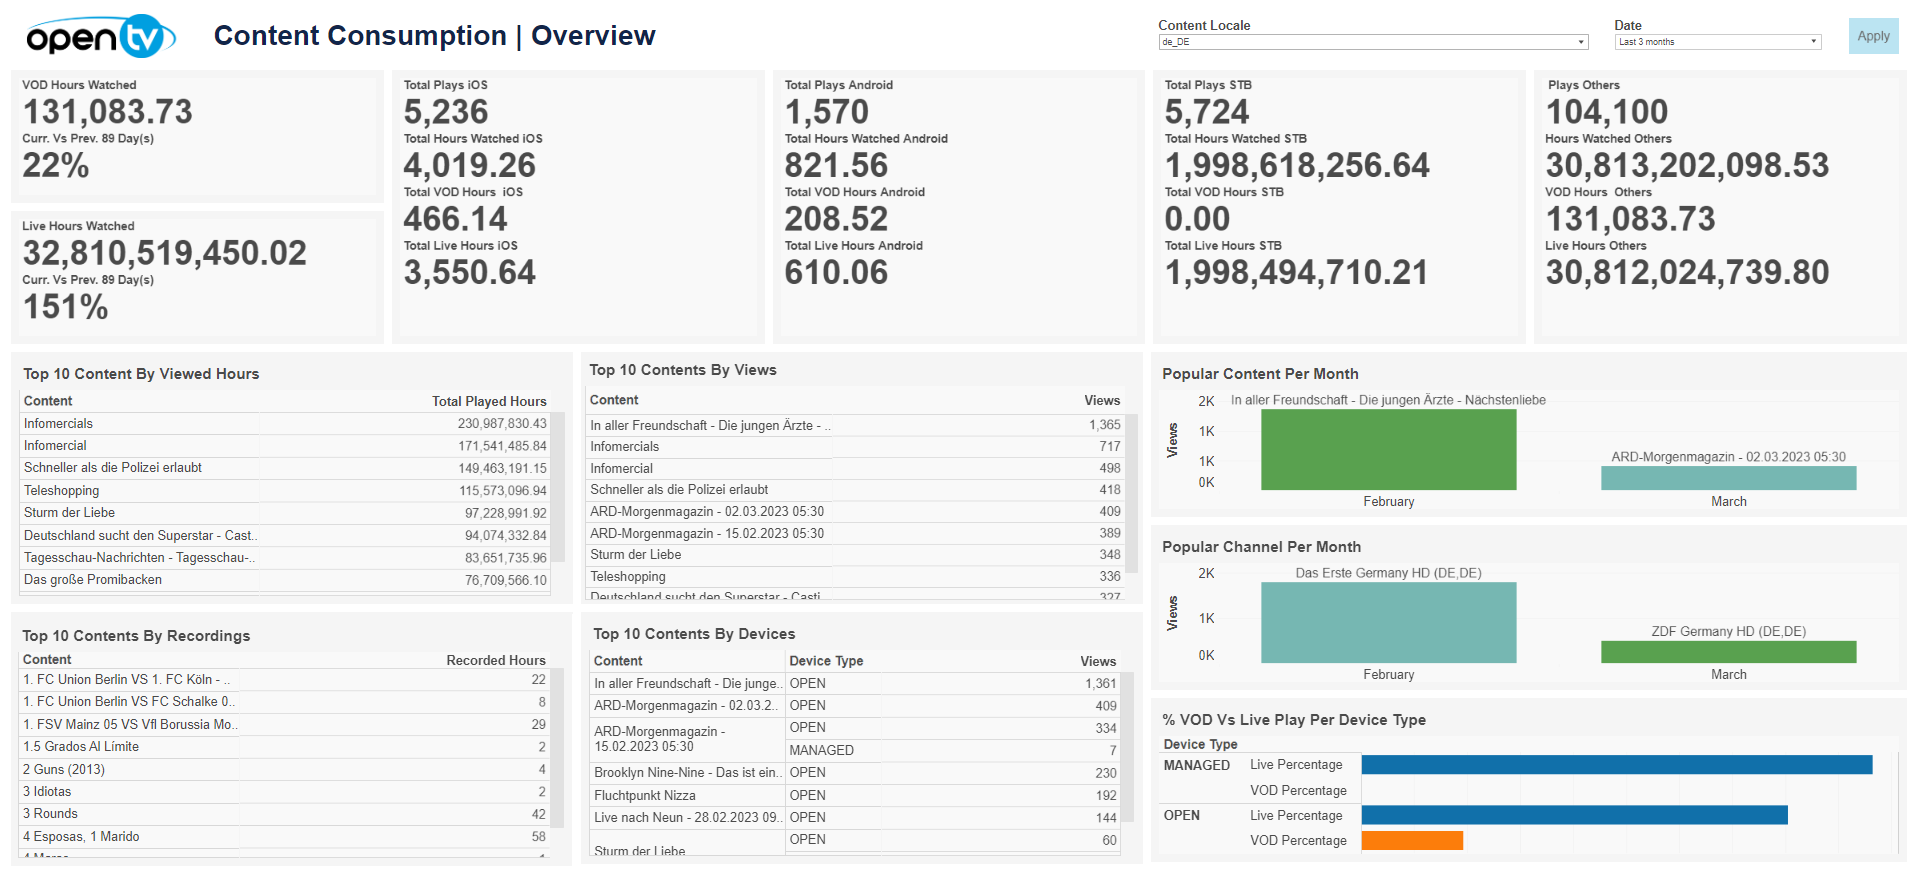Click the MANAGED Live Percentage bar
1912x875 pixels.
(x=1615, y=765)
